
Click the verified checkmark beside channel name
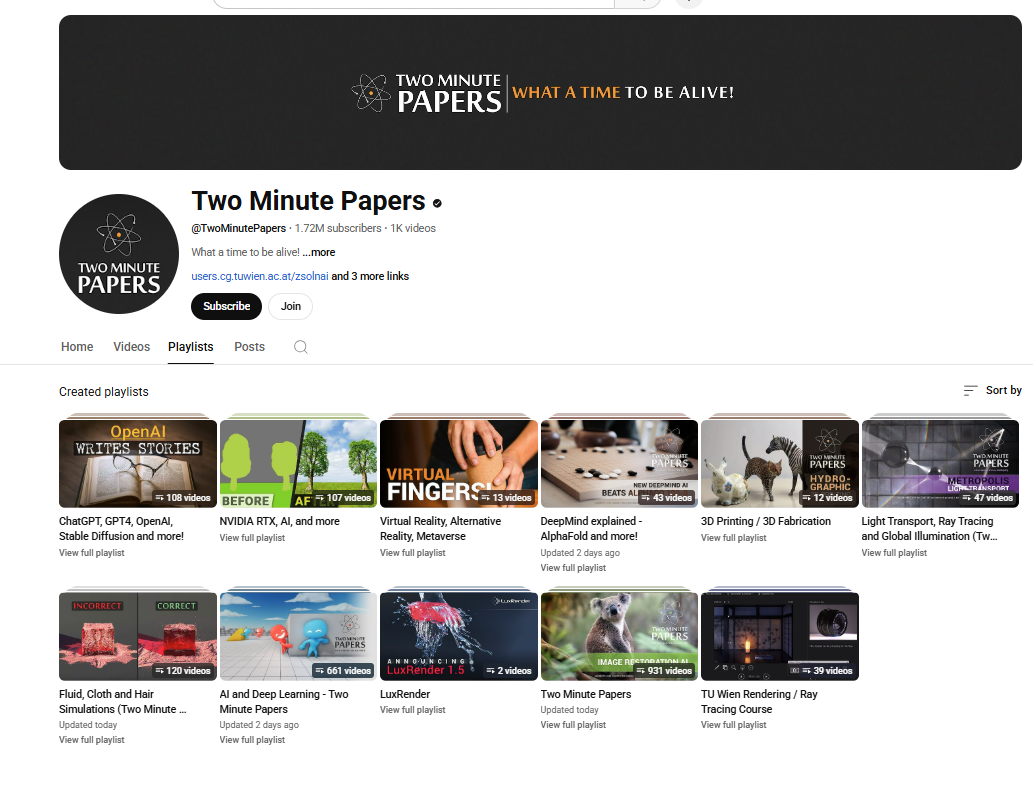point(437,202)
